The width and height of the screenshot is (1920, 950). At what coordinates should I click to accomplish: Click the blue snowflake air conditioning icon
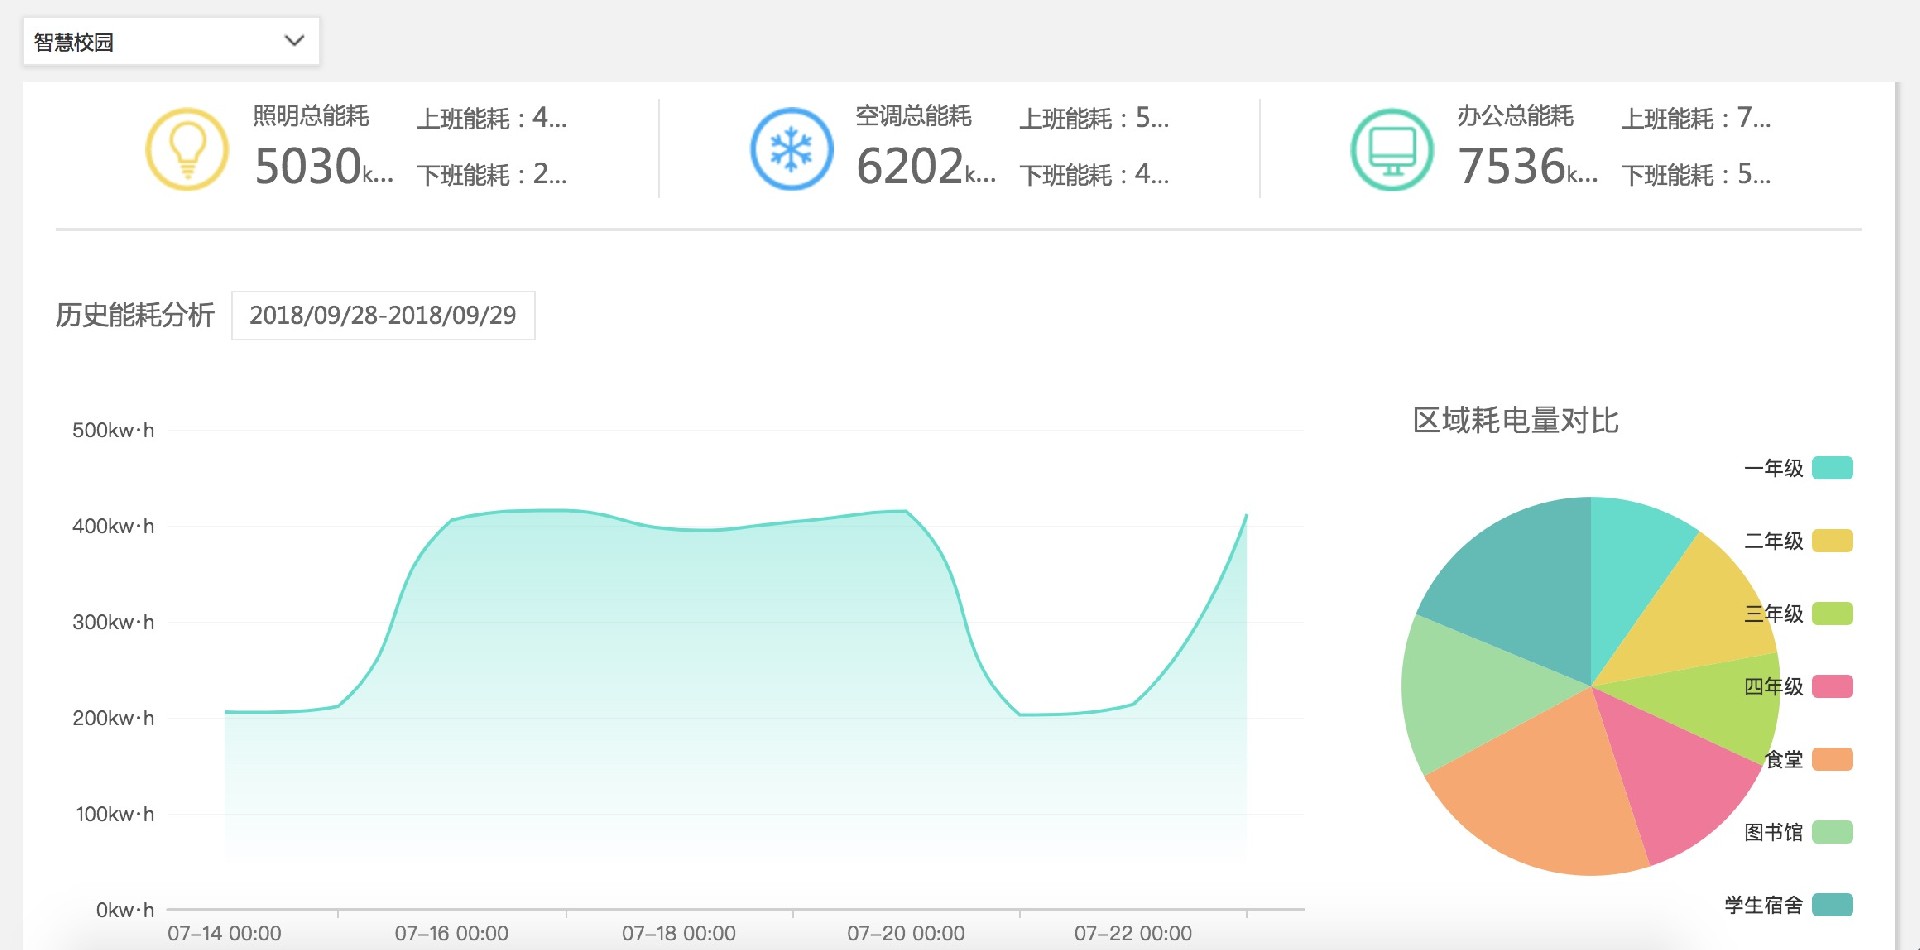tap(791, 149)
